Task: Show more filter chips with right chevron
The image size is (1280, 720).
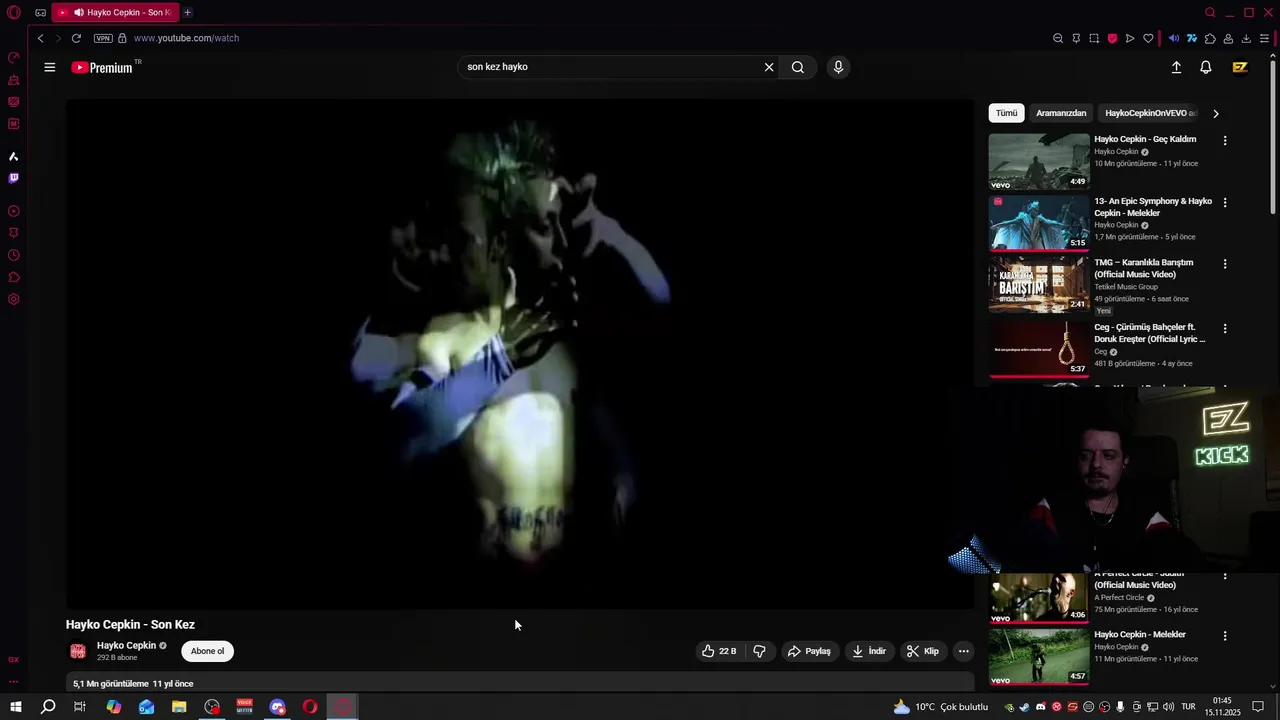Action: coord(1216,113)
